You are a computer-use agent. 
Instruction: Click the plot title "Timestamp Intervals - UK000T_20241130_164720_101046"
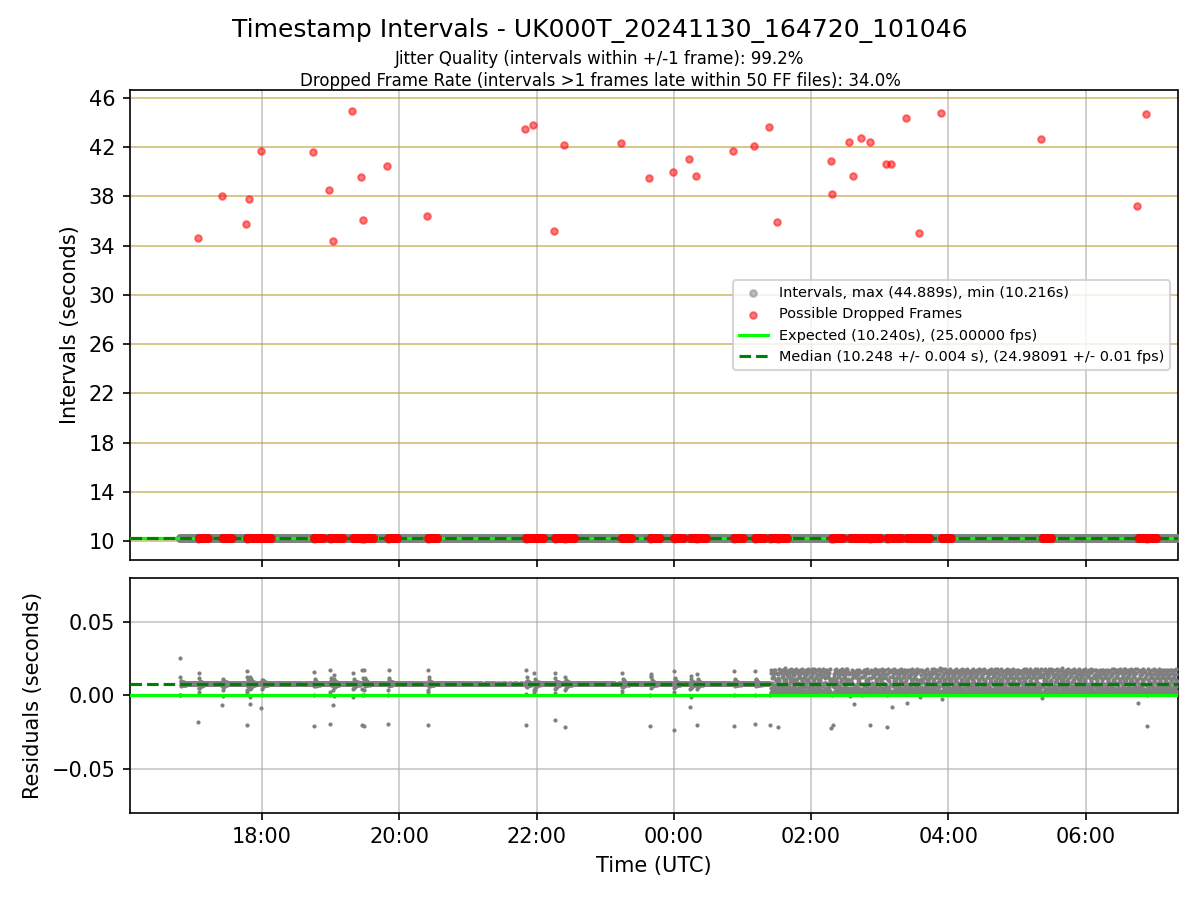coord(599,29)
